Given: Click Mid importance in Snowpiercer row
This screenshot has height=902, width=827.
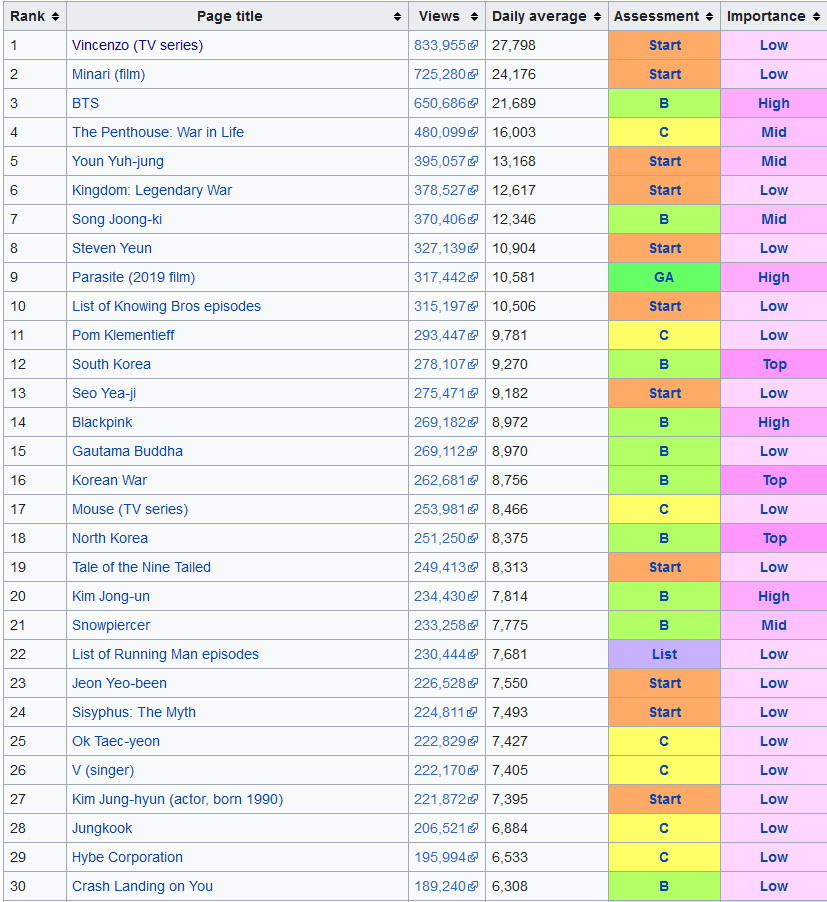Looking at the screenshot, I should click(x=774, y=625).
